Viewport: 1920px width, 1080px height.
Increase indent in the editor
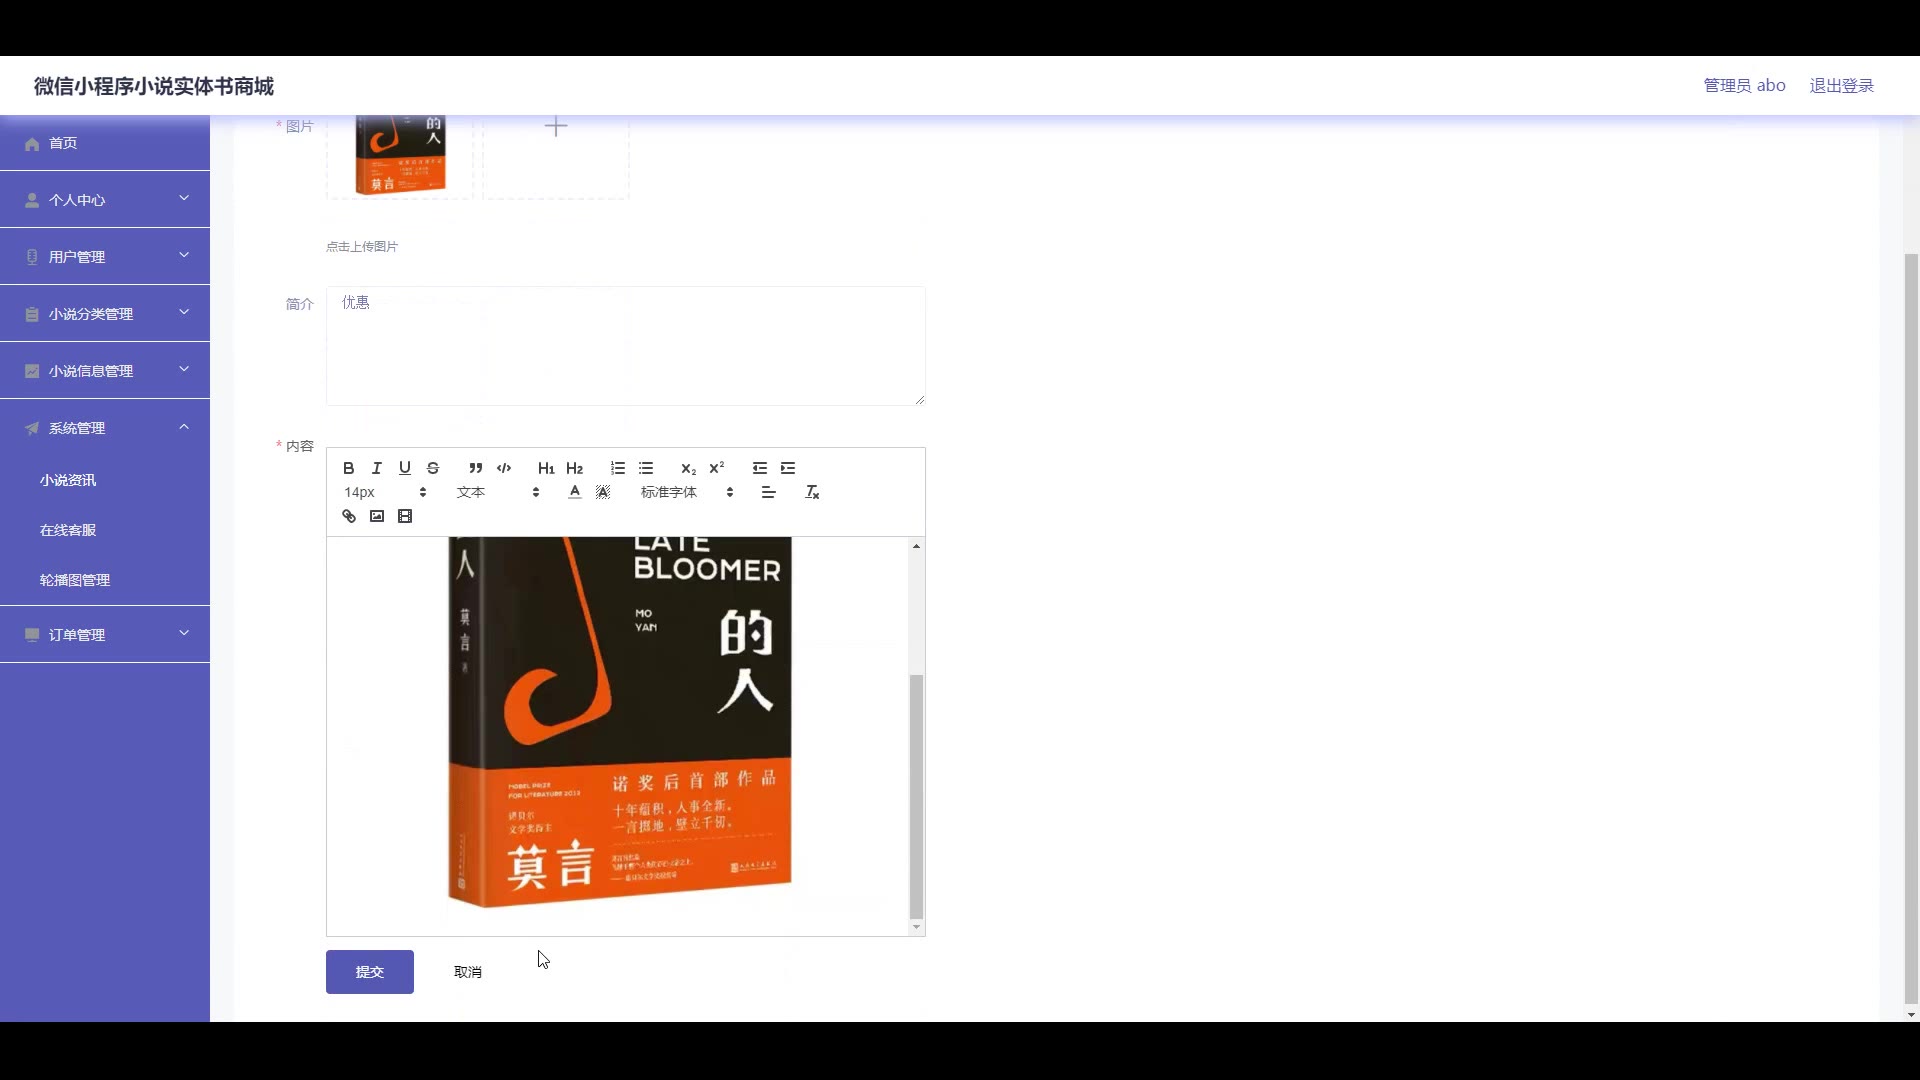pyautogui.click(x=788, y=468)
